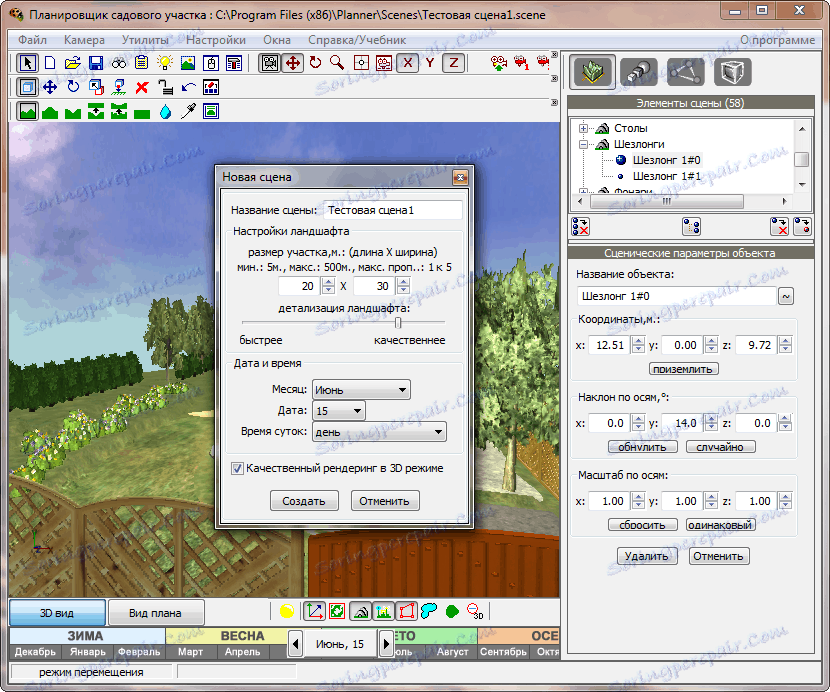
Task: Click the случайно button
Action: pos(720,447)
